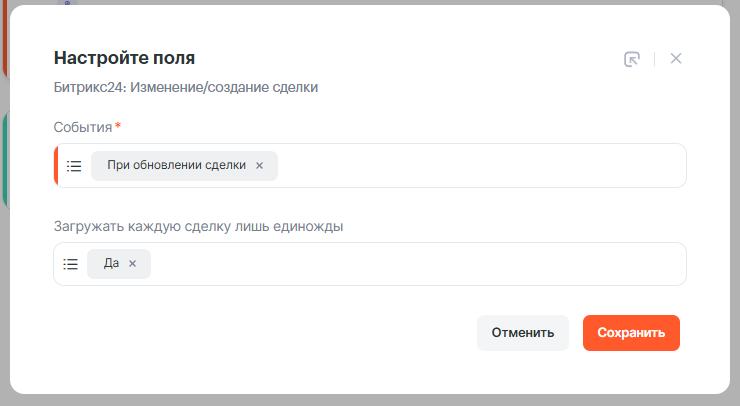Viewport: 740px width, 406px height.
Task: Click the green block behind the dialog
Action: point(4,160)
